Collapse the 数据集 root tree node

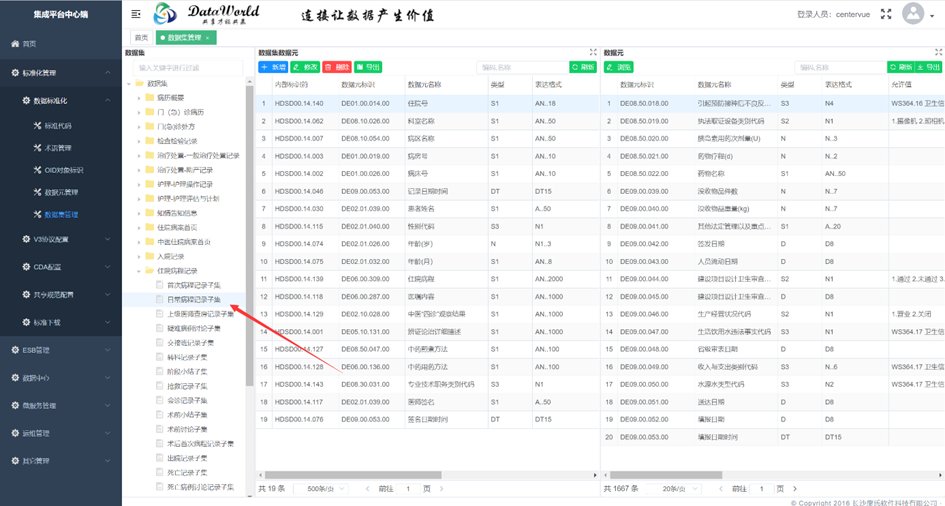pyautogui.click(x=129, y=83)
